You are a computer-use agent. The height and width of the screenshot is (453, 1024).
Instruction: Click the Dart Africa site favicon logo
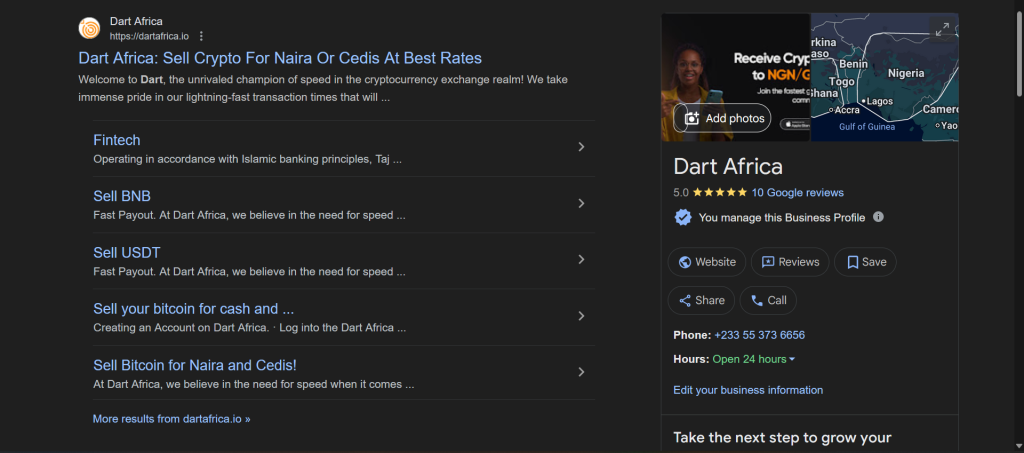(x=89, y=28)
